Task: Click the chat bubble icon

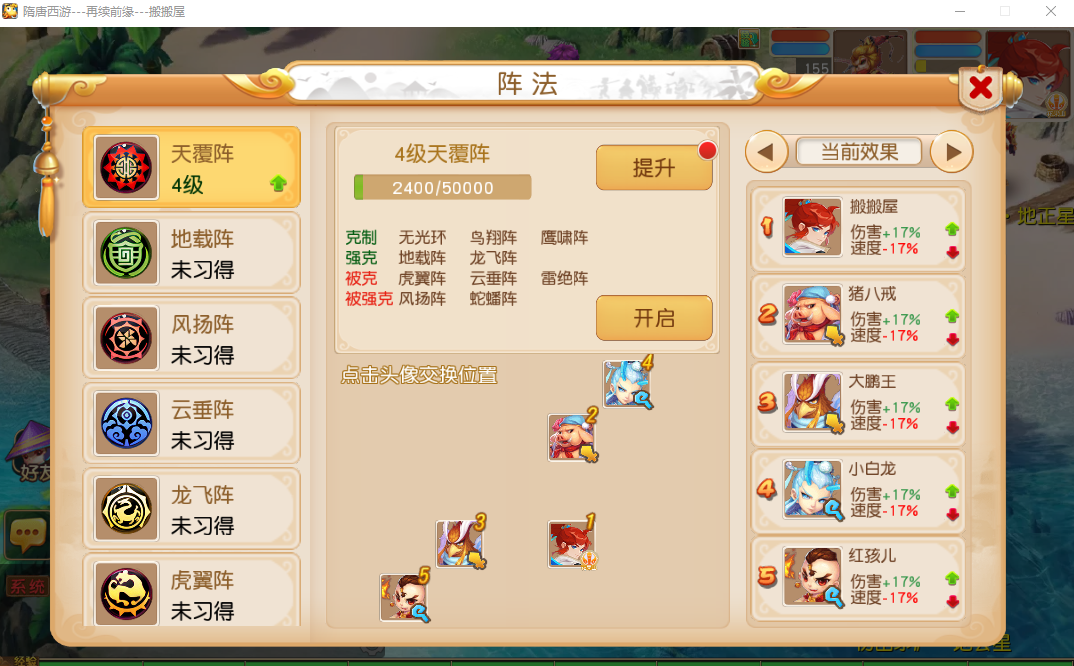Action: [27, 534]
